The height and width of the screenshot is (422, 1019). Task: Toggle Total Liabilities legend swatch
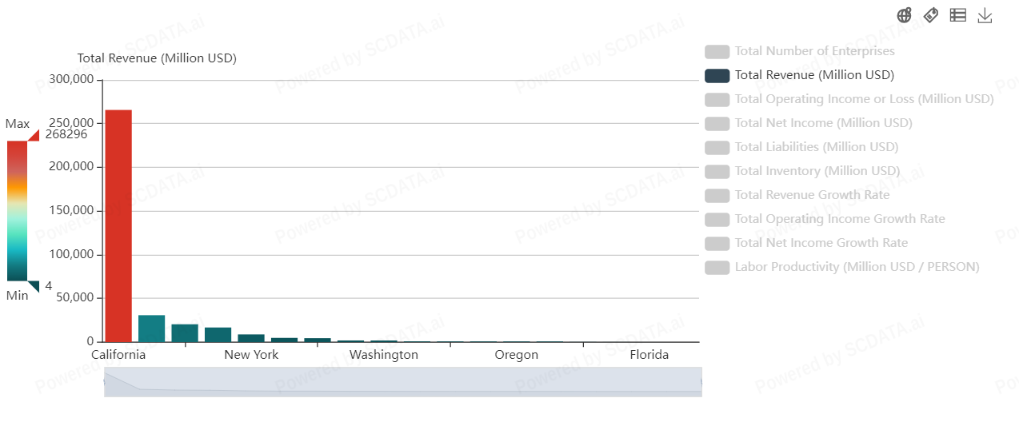tap(717, 147)
